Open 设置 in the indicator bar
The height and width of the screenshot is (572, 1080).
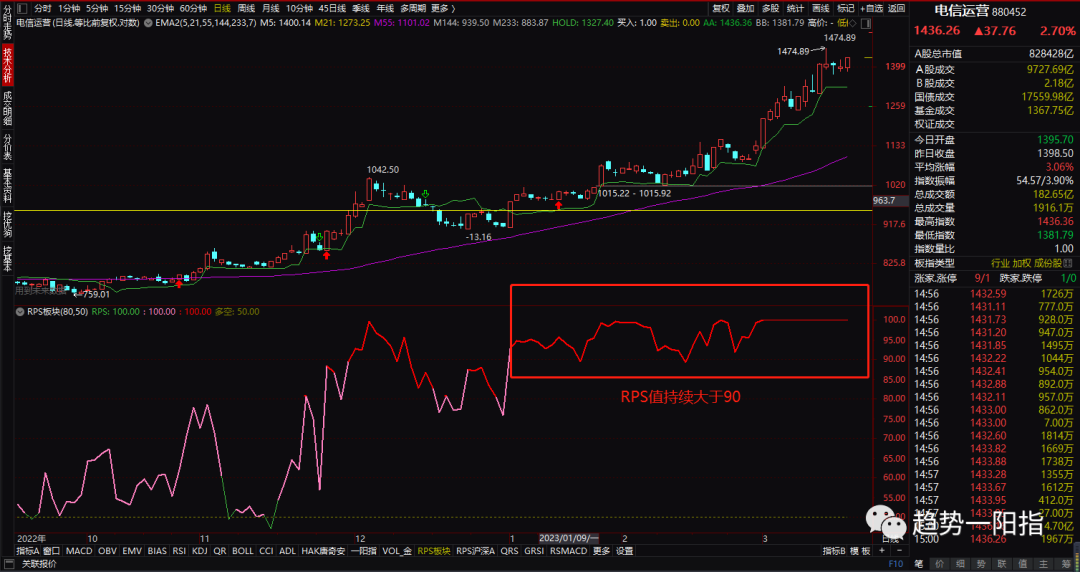625,551
